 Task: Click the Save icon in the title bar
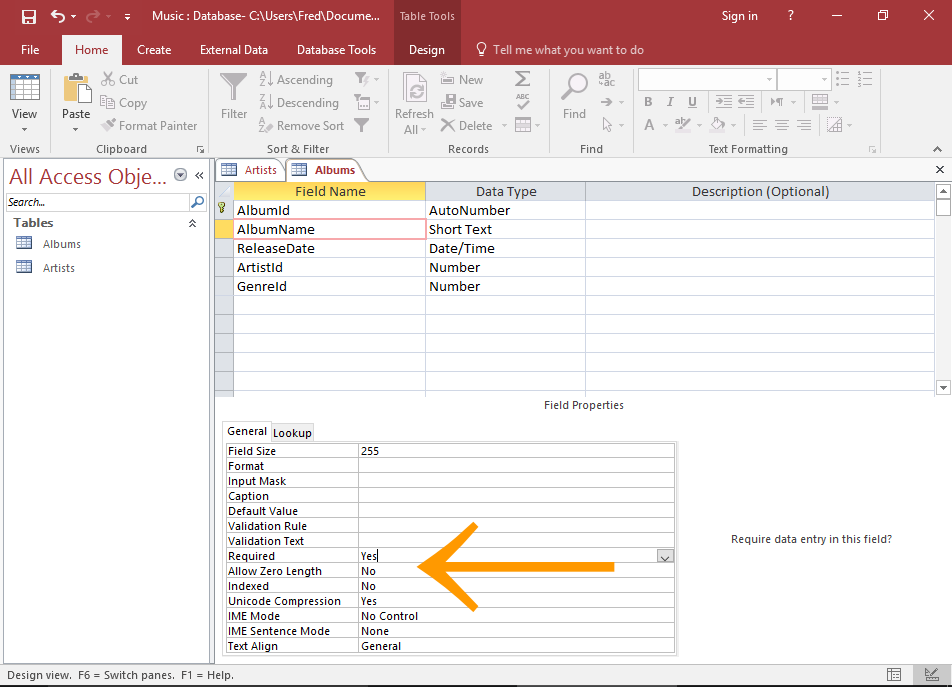[x=28, y=16]
